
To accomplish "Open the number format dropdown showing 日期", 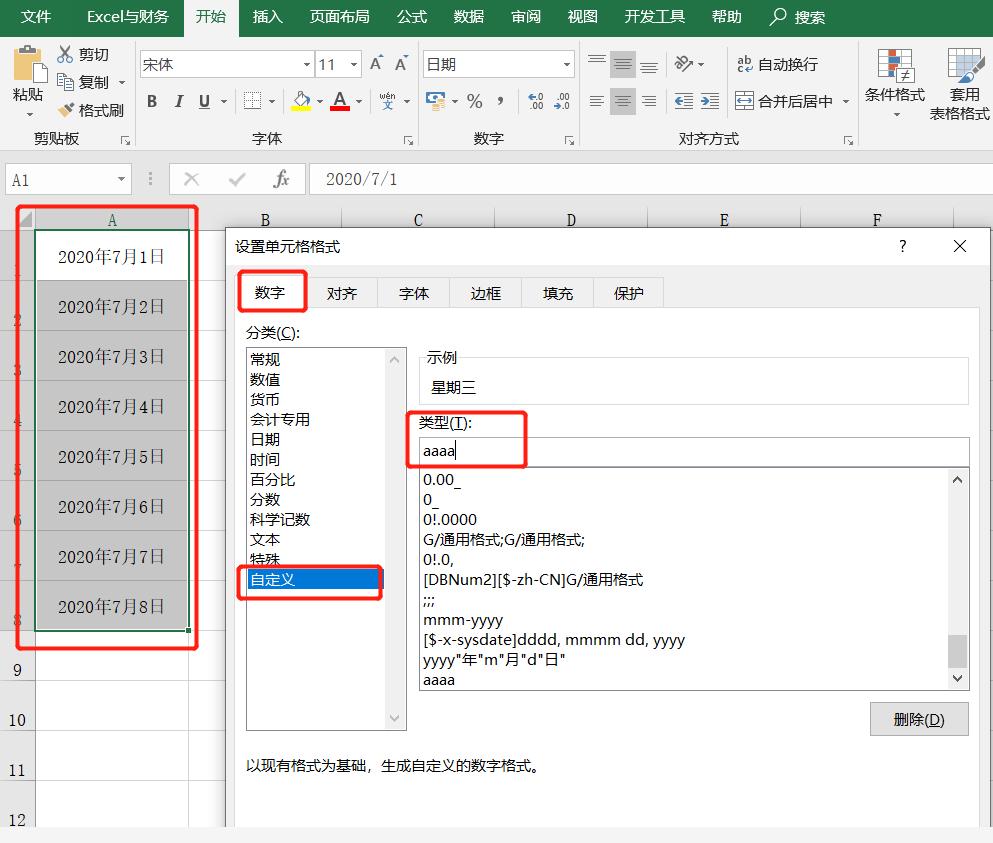I will [568, 62].
